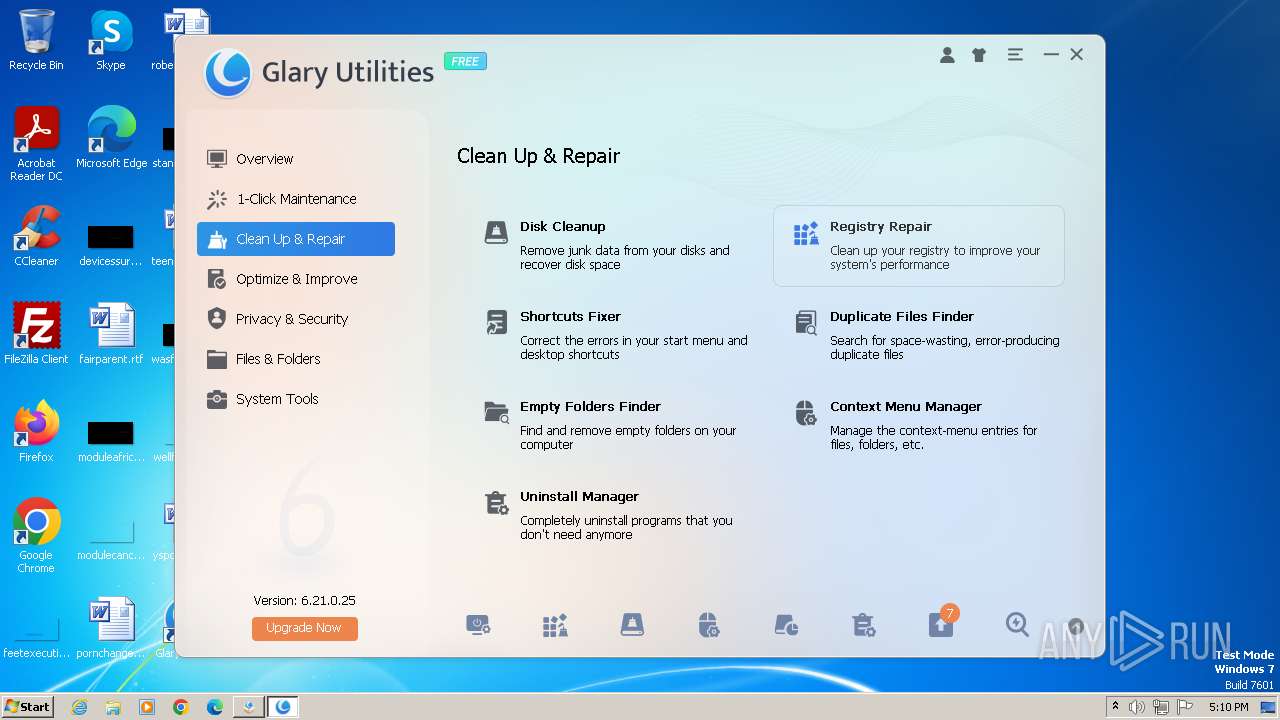Image resolution: width=1280 pixels, height=720 pixels.
Task: Open the Windows Start menu
Action: 28,706
